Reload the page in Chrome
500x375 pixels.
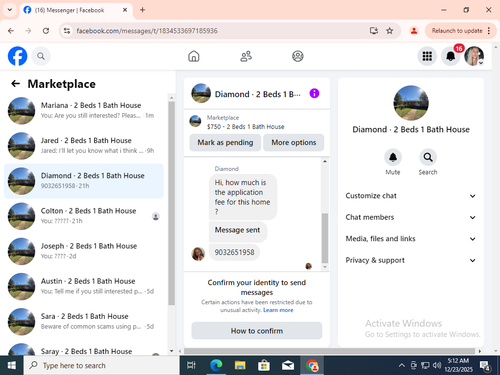[x=46, y=31]
